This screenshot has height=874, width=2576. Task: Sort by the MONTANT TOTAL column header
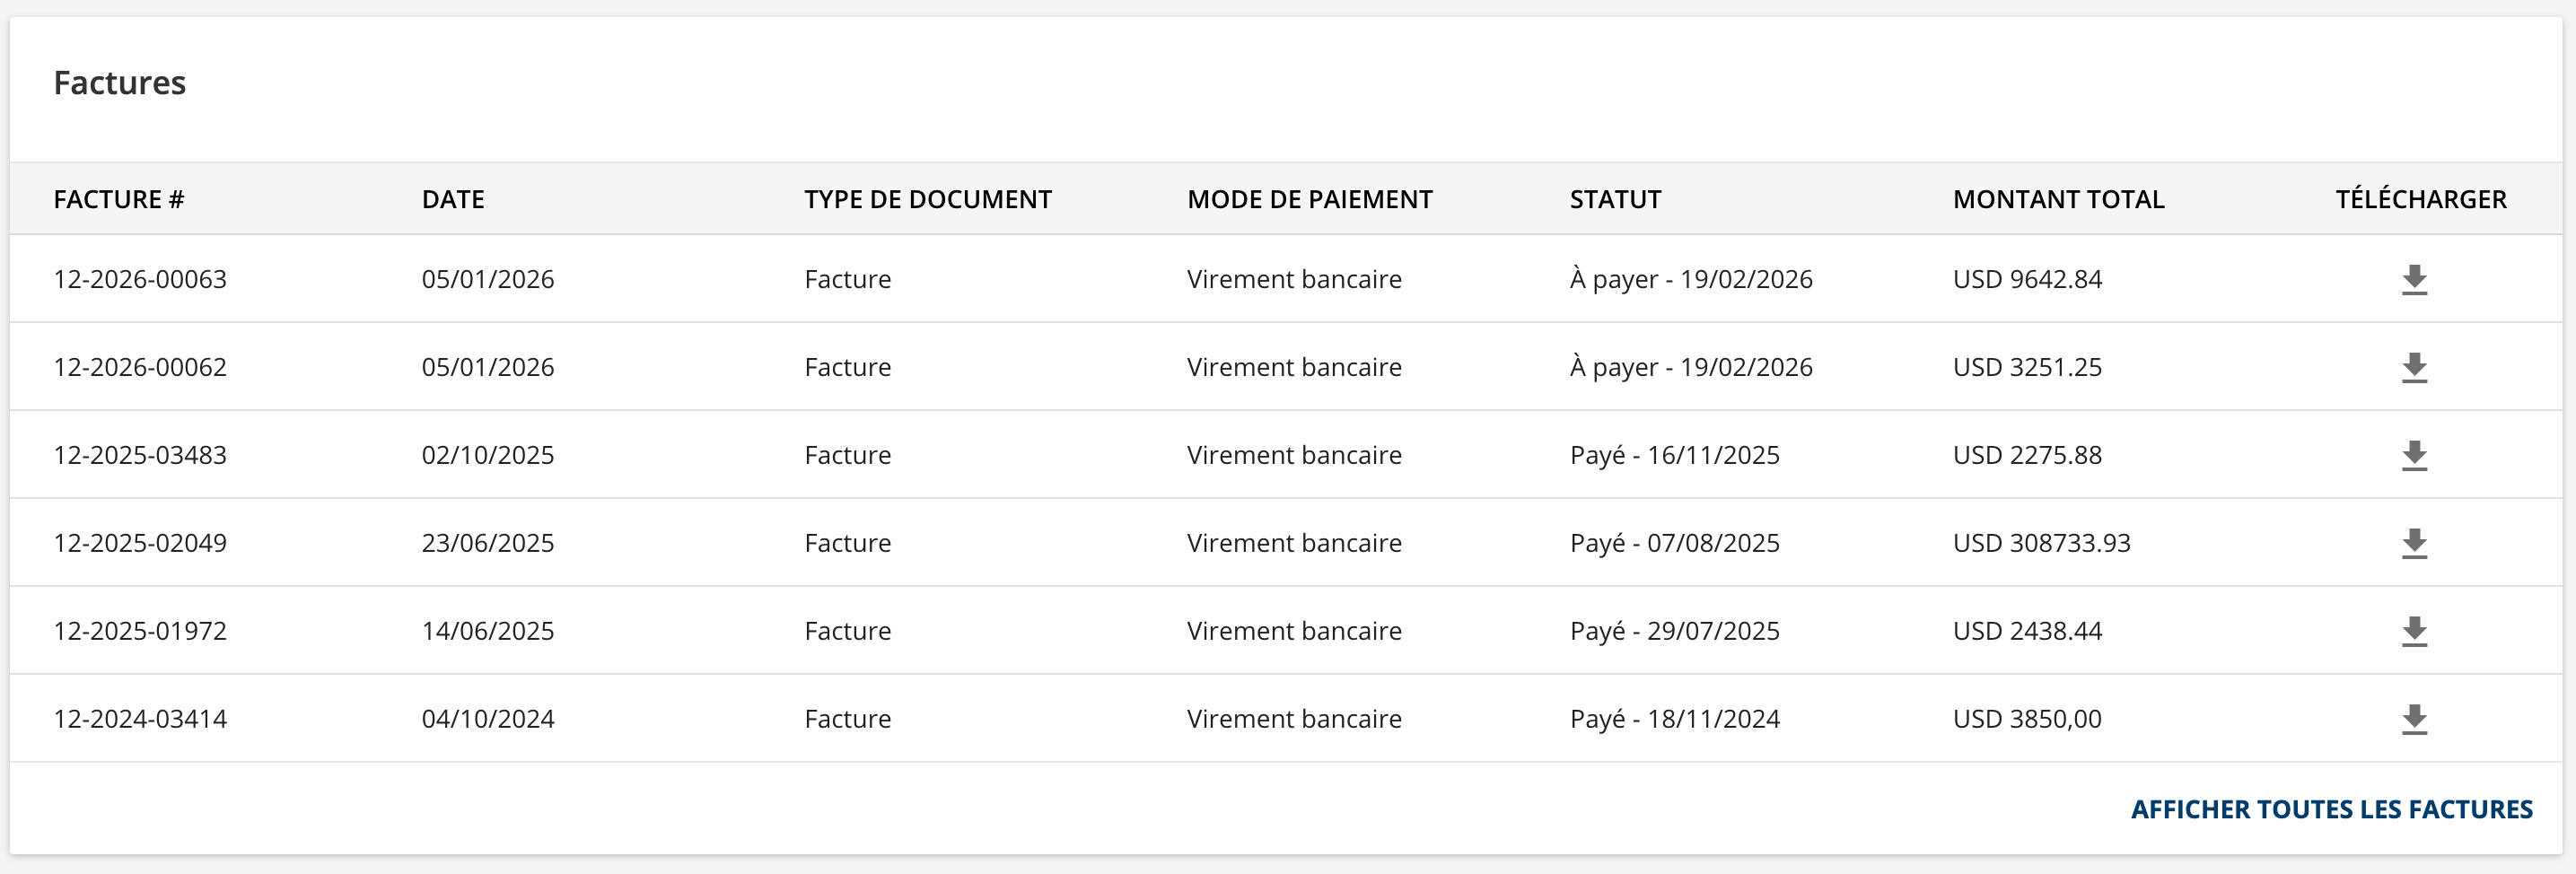pos(2058,199)
